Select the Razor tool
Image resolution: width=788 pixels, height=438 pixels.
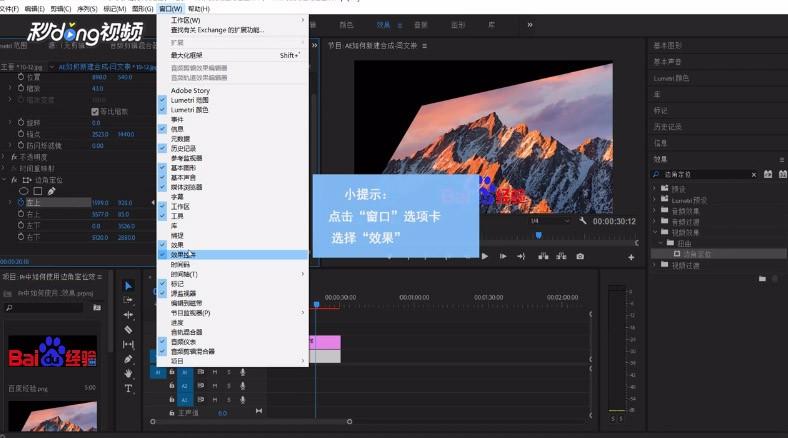pos(128,330)
